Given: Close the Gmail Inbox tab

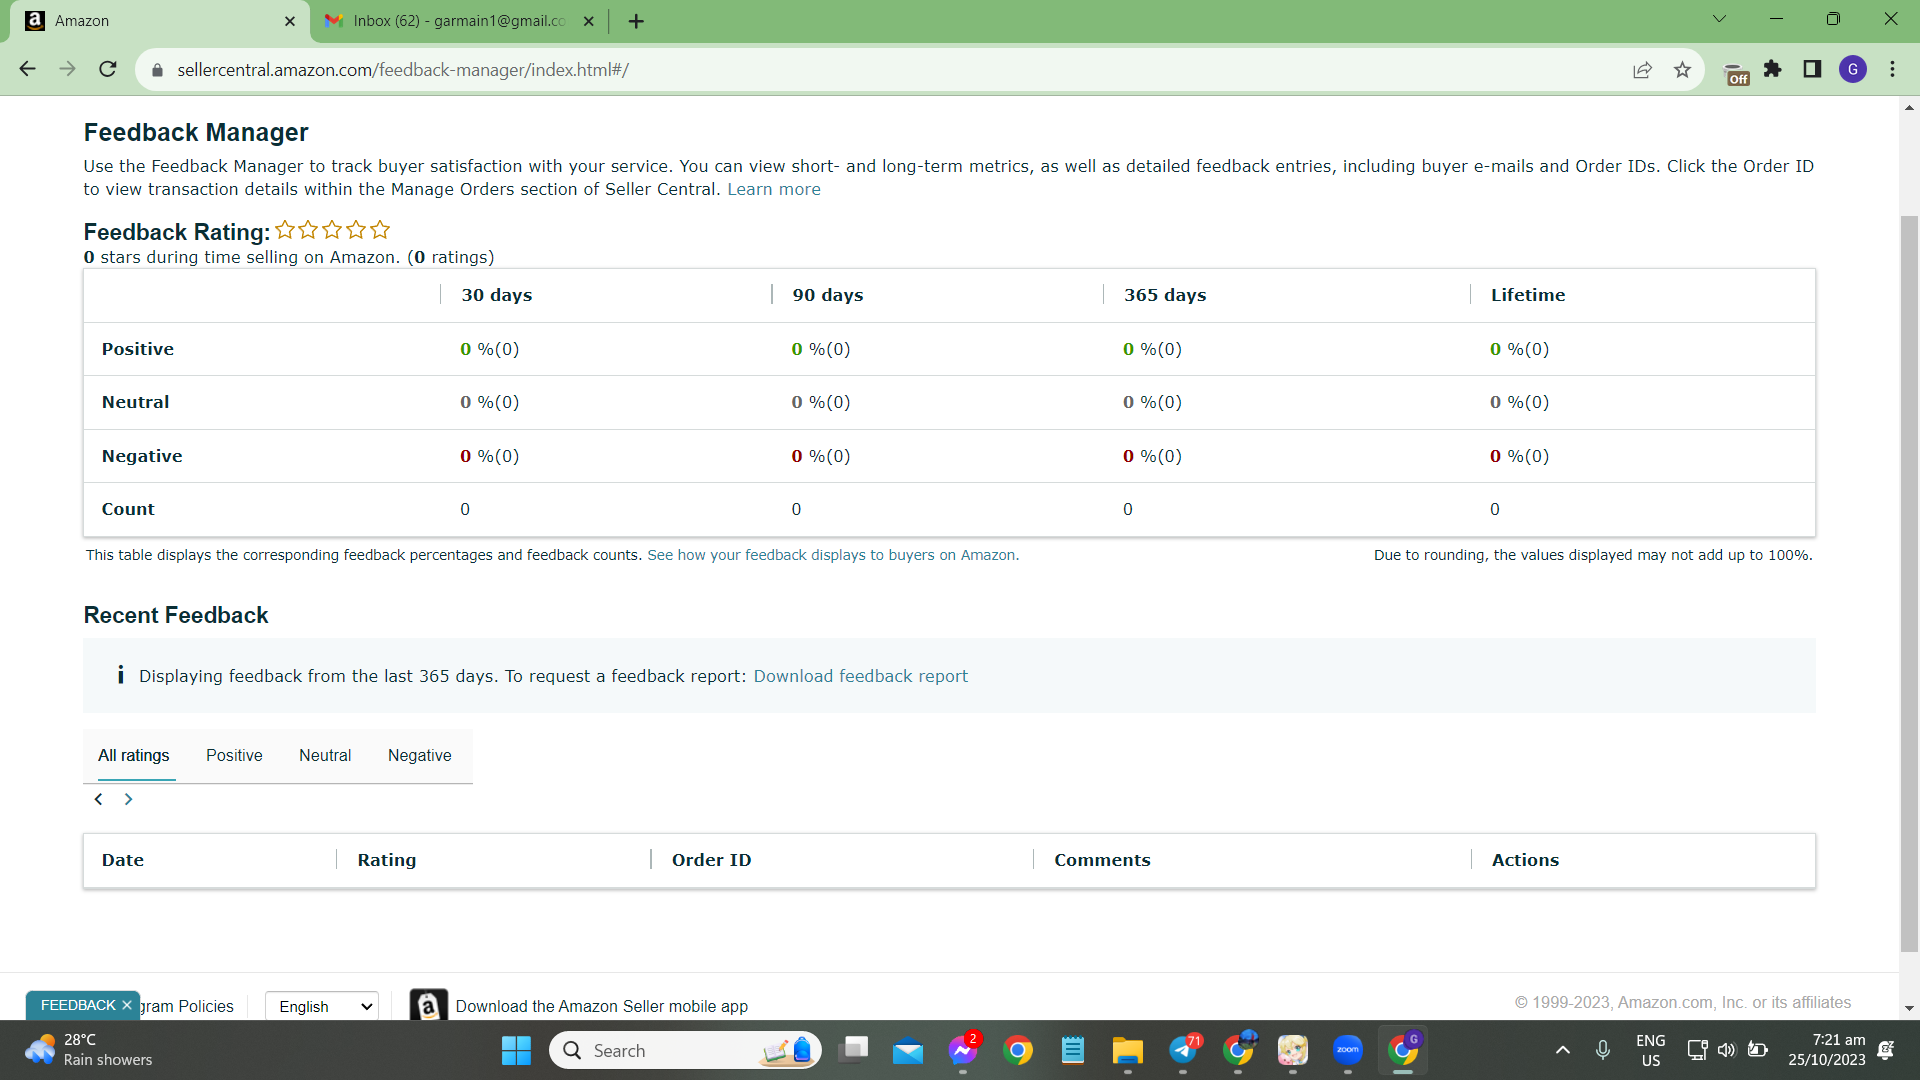Looking at the screenshot, I should [x=588, y=21].
